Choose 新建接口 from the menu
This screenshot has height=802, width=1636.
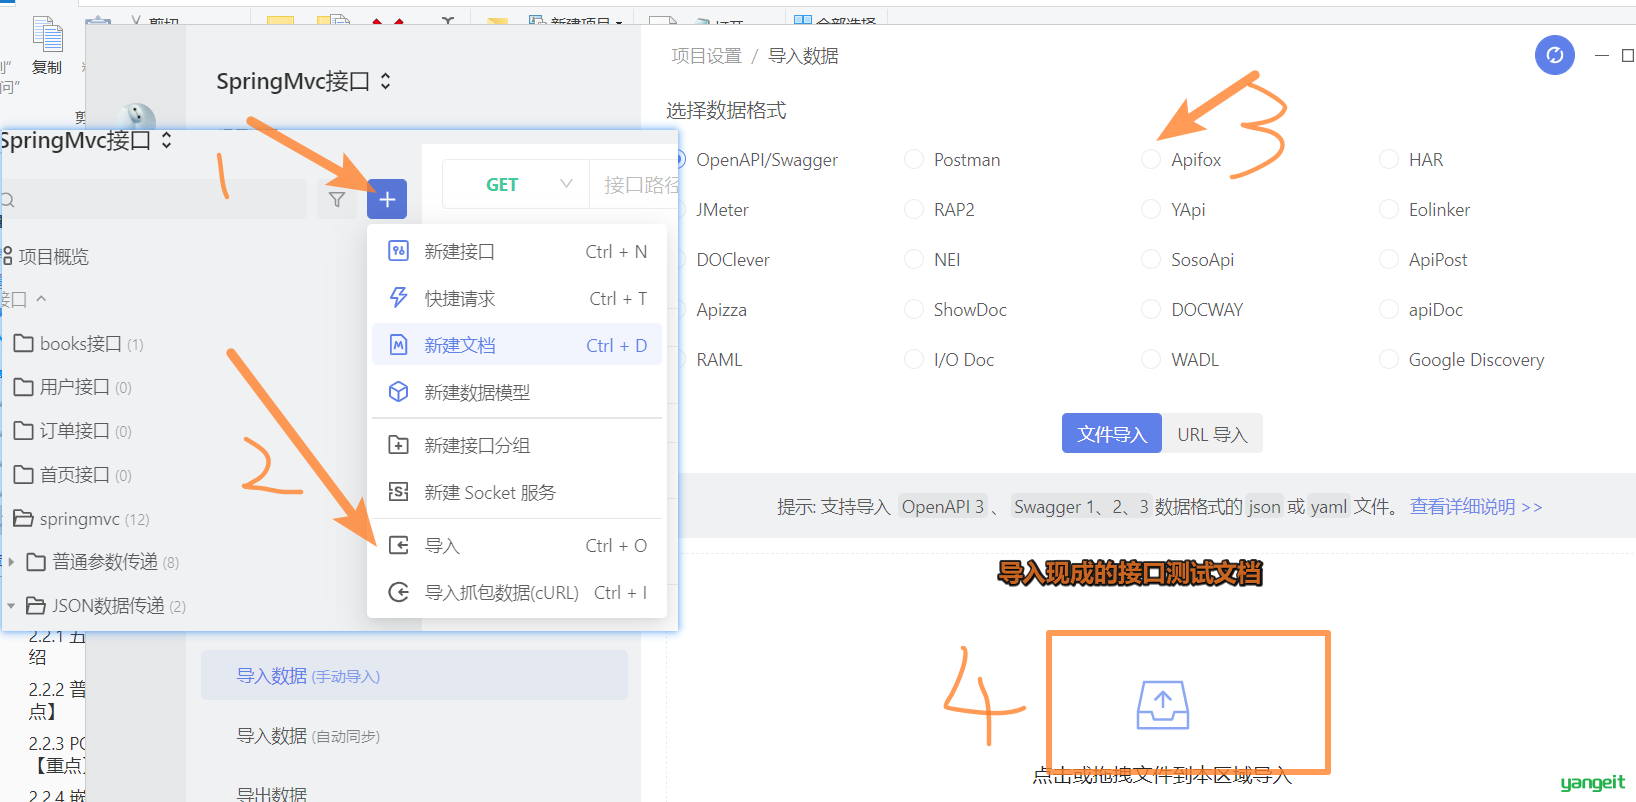point(517,251)
